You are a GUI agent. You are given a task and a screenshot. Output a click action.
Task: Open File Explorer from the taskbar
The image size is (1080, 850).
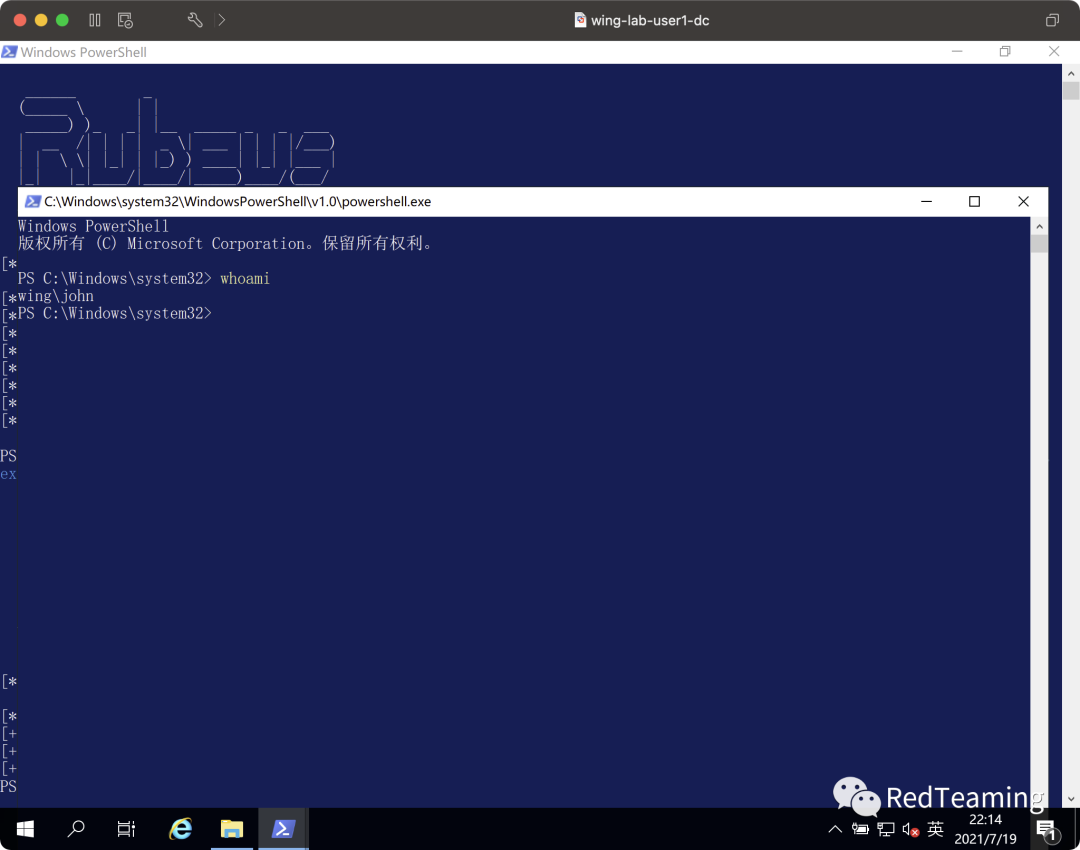coord(232,829)
